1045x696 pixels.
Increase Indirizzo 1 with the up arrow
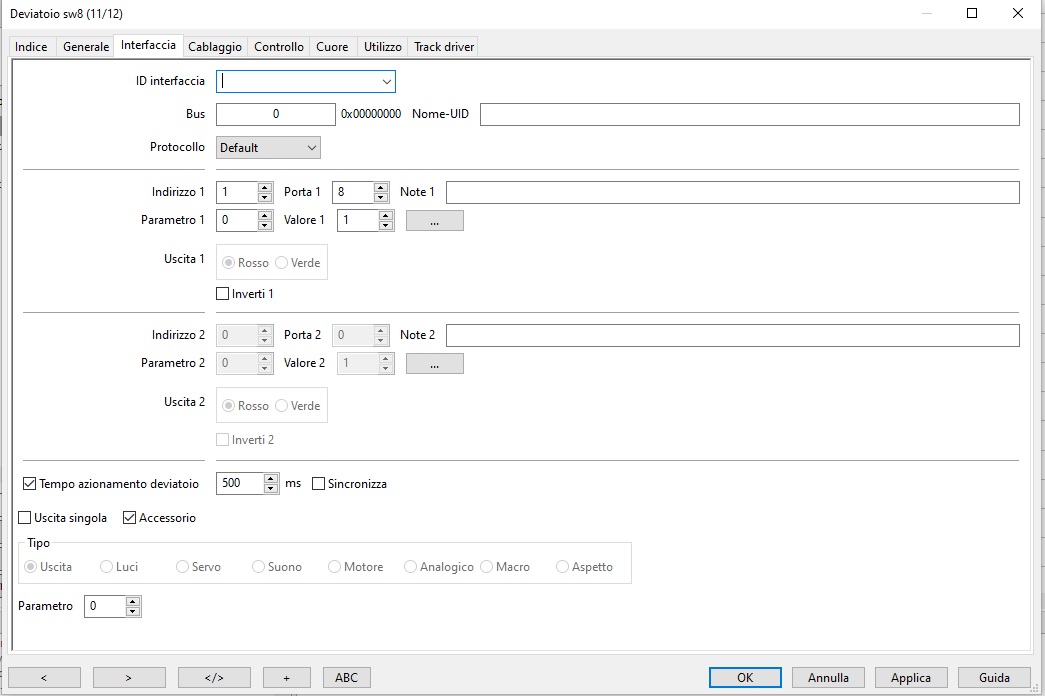[x=265, y=187]
